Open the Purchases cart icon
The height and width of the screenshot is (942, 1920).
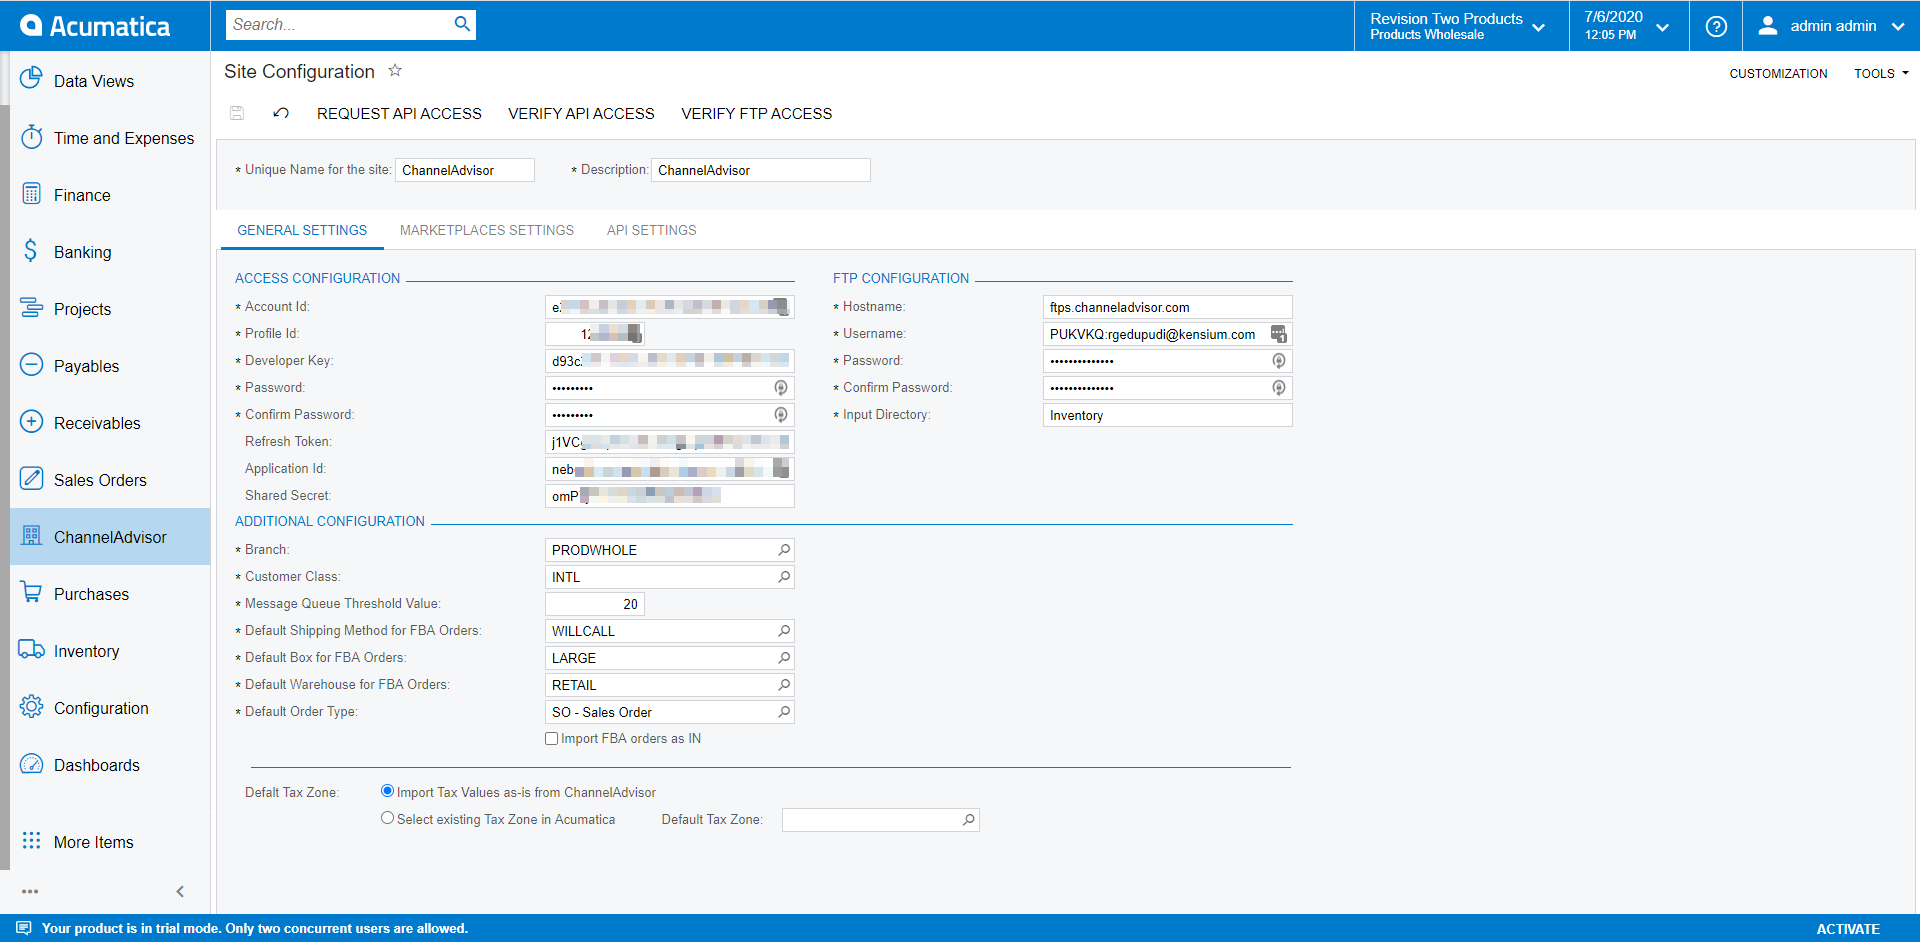pyautogui.click(x=31, y=592)
